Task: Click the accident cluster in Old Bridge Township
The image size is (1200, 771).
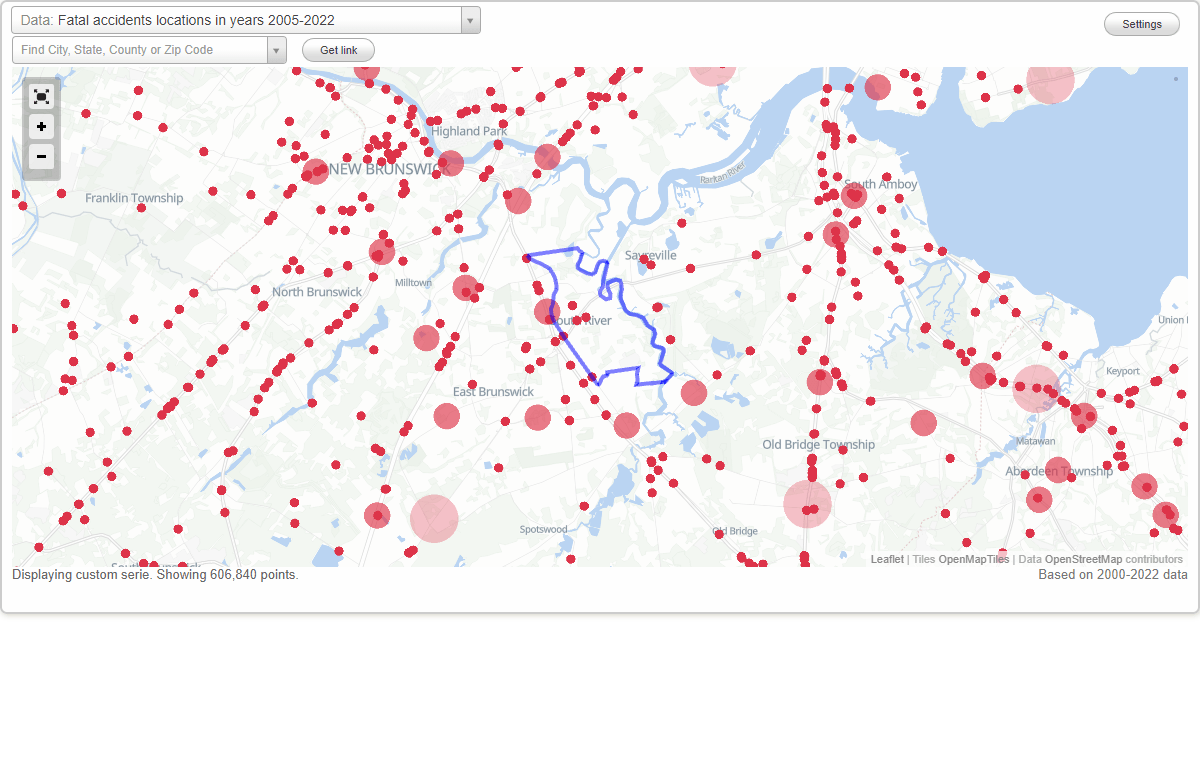Action: 807,505
